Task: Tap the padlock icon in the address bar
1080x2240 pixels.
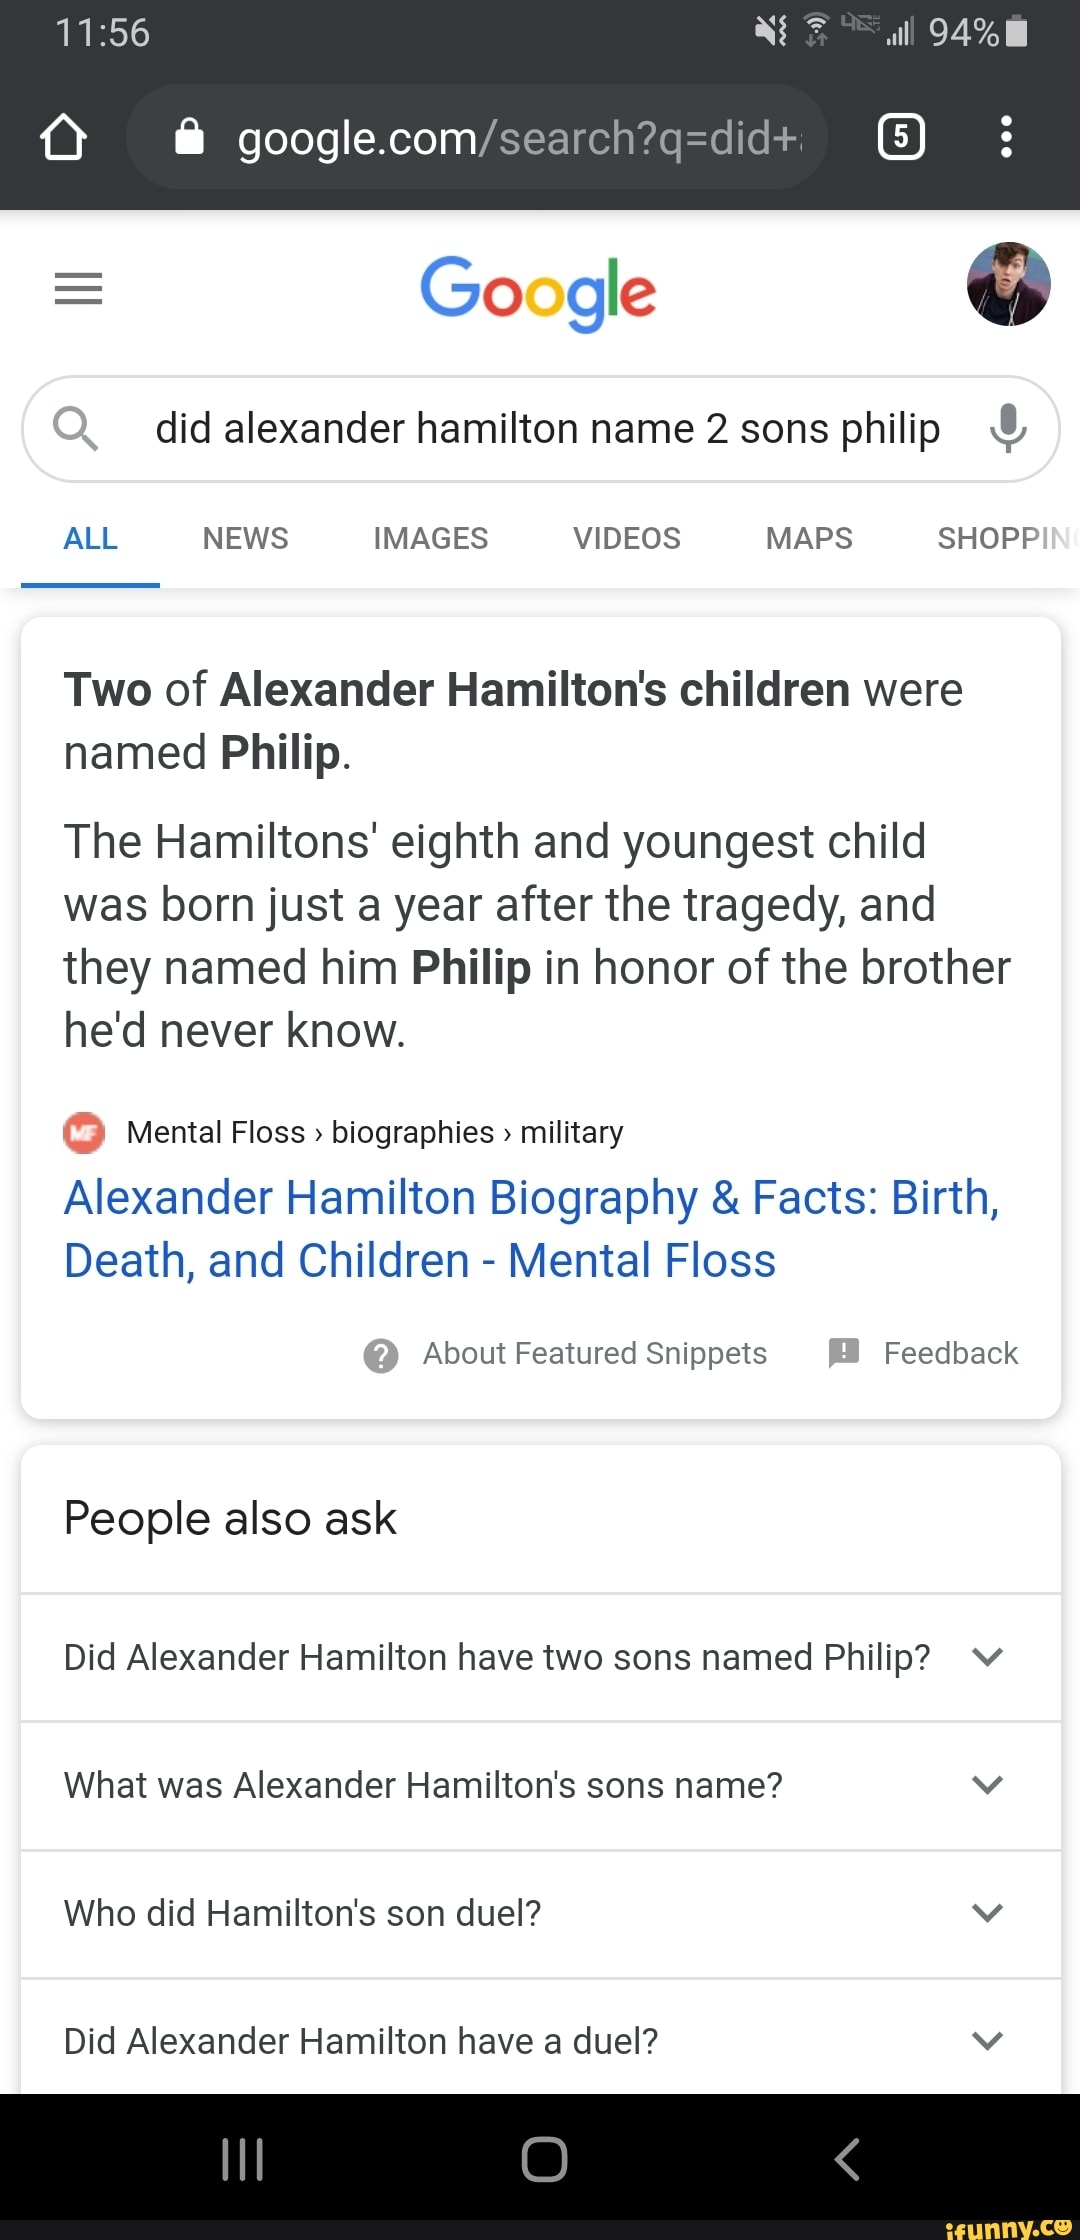Action: [x=190, y=137]
